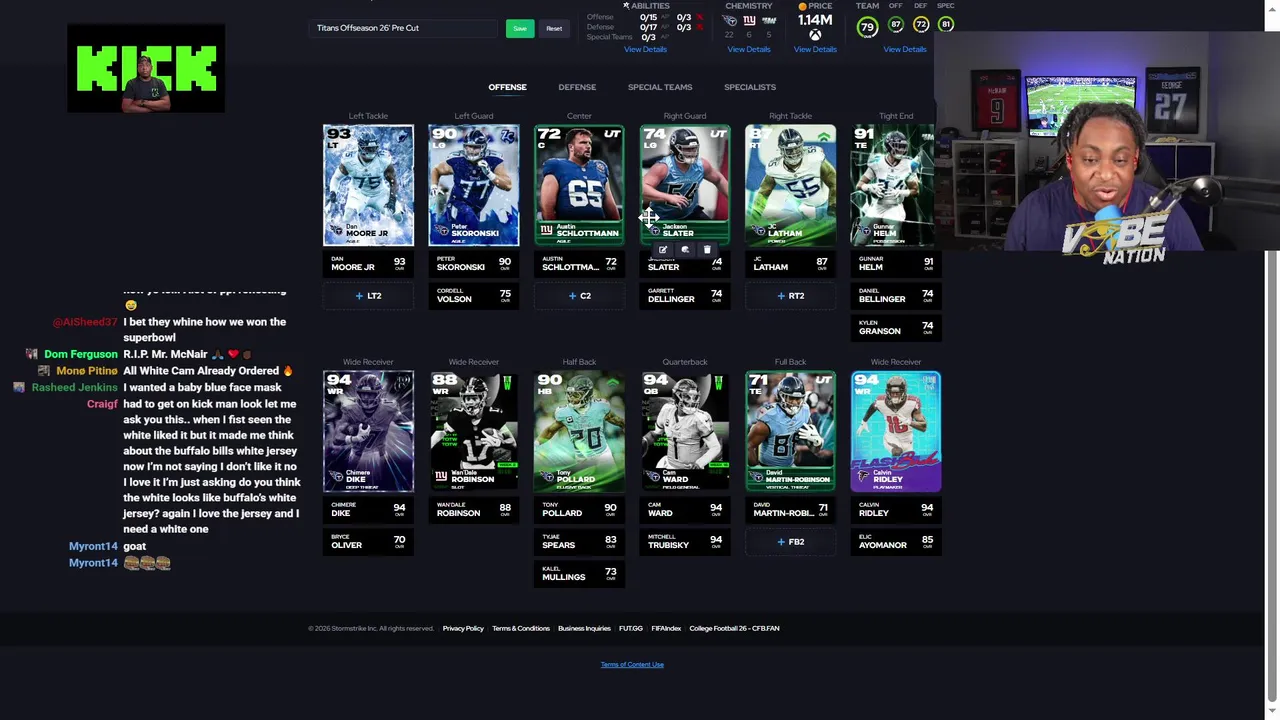1280x720 pixels.
Task: Click the 72 defense rating circle
Action: tap(921, 25)
